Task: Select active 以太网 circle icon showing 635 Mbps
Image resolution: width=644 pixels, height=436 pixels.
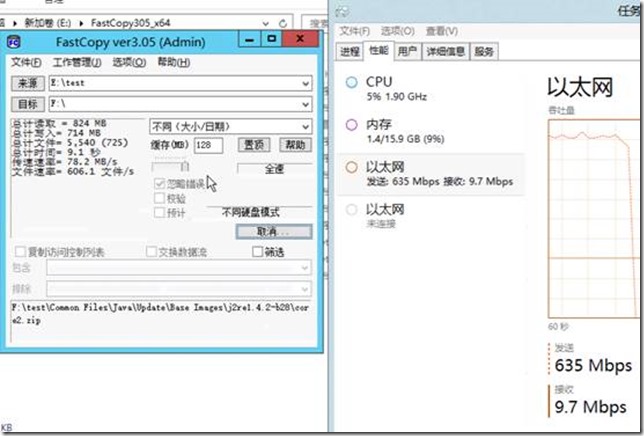Action: pyautogui.click(x=352, y=167)
